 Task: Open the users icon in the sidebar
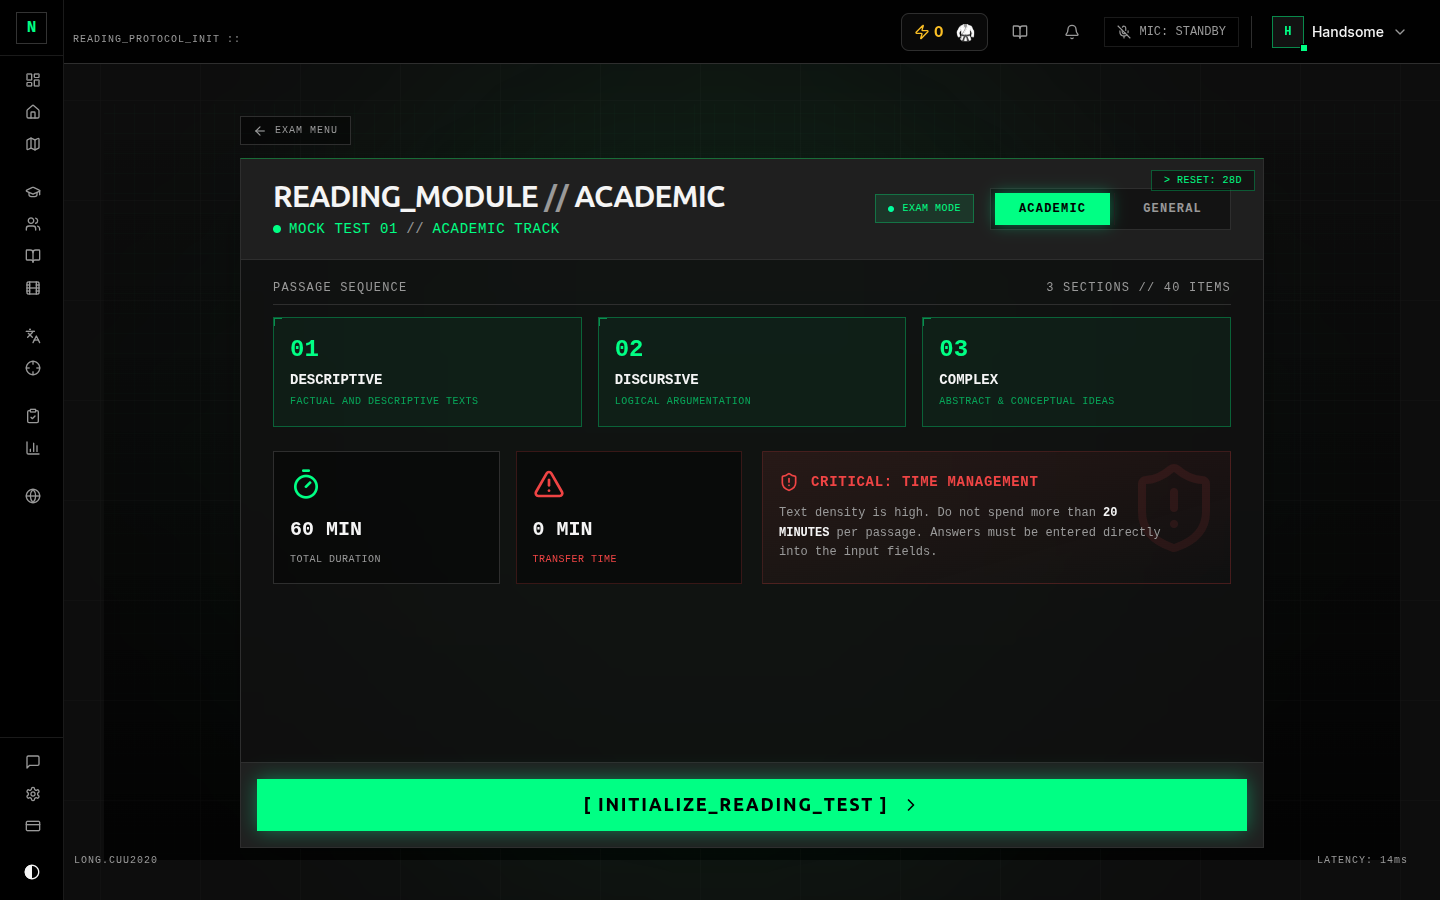(x=33, y=224)
